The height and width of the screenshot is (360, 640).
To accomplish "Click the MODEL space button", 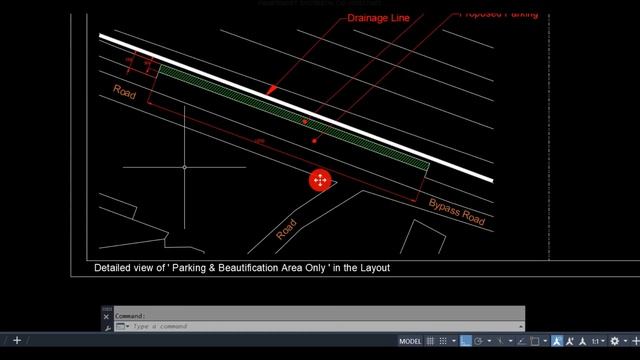I will (x=410, y=341).
